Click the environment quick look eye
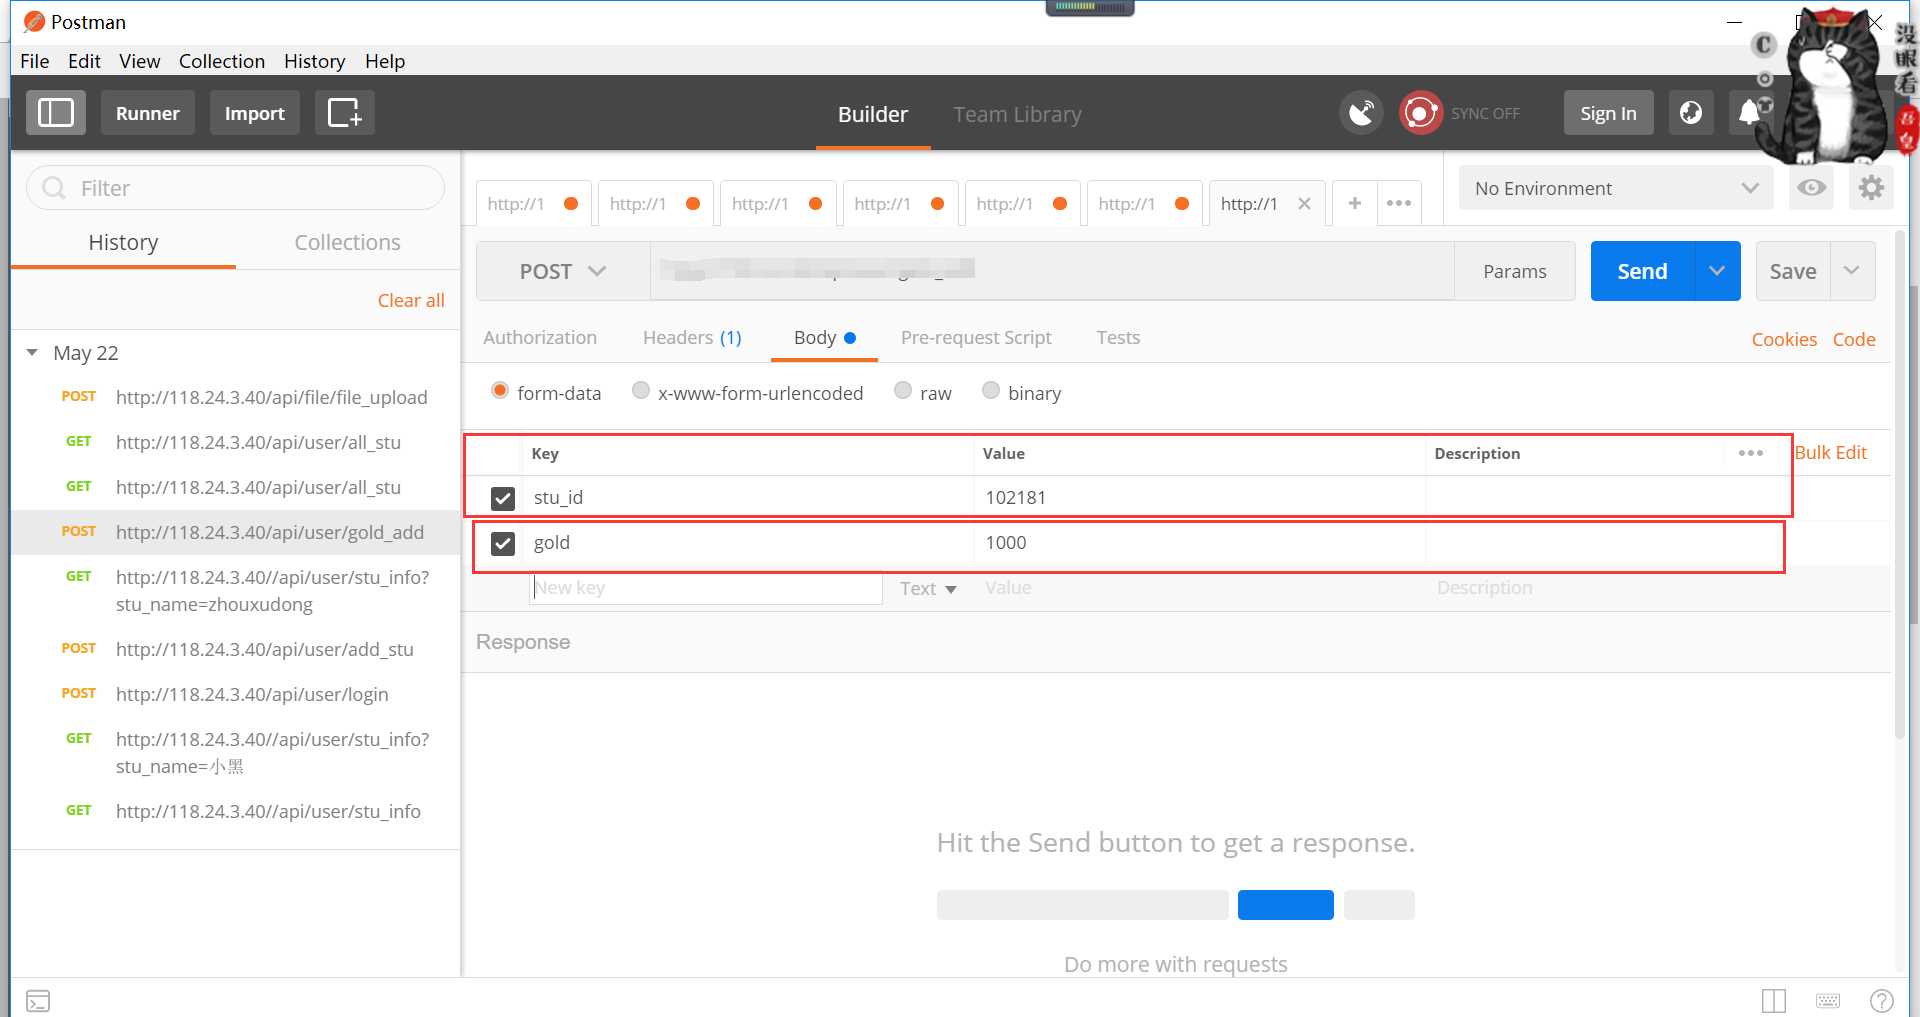The image size is (1920, 1017). (1811, 188)
